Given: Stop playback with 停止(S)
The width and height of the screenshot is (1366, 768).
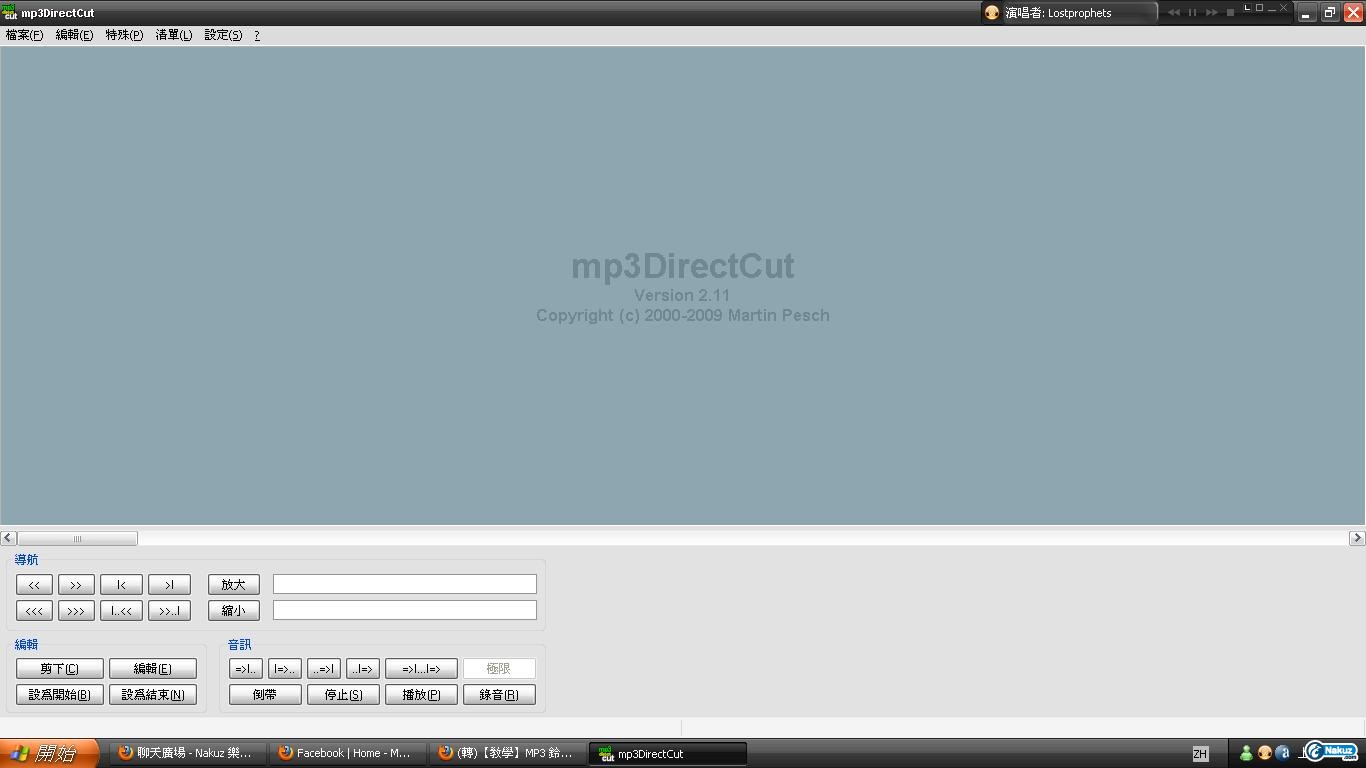Looking at the screenshot, I should (x=343, y=695).
